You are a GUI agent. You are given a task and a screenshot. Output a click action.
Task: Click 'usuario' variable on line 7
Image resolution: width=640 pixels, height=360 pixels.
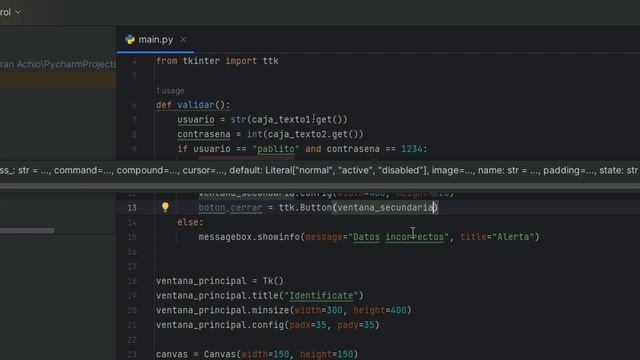(x=196, y=120)
